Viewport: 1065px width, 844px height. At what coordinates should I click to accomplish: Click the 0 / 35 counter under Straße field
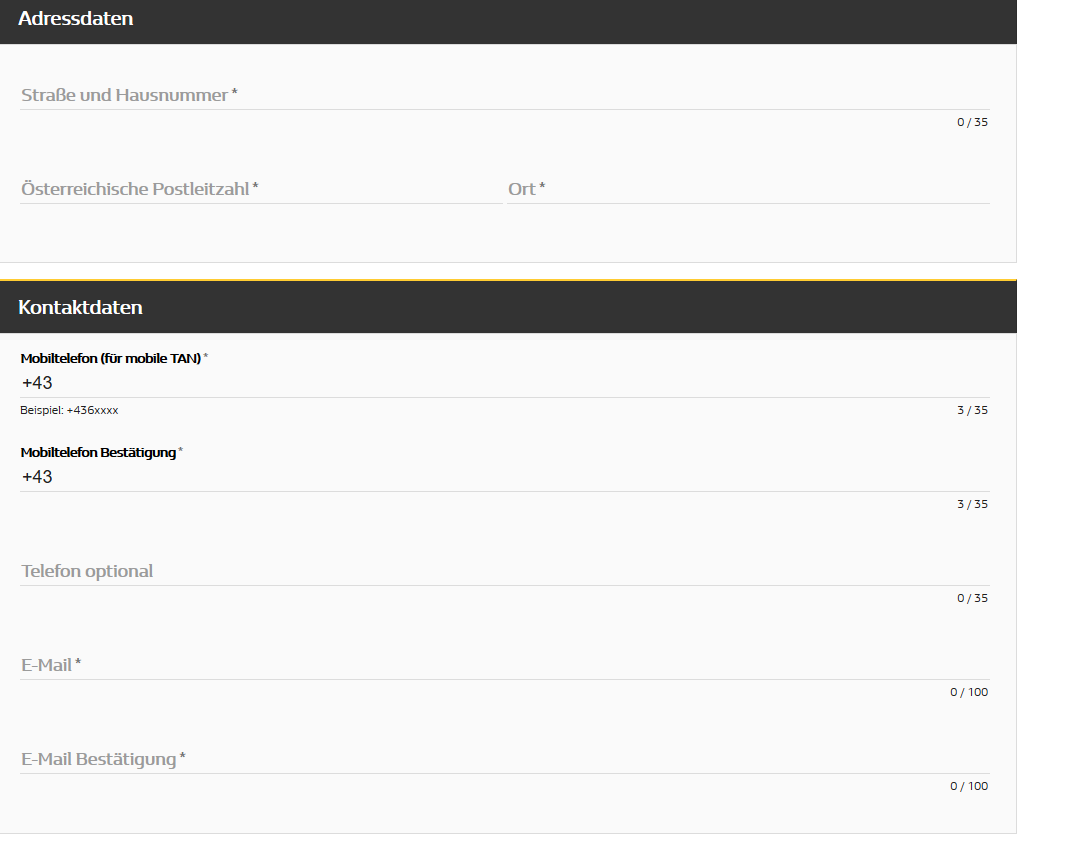(x=972, y=122)
